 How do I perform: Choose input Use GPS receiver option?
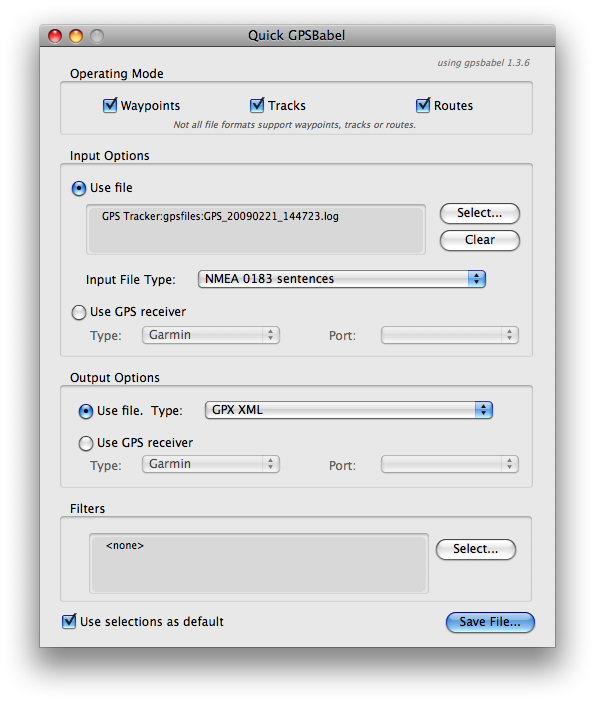[79, 312]
